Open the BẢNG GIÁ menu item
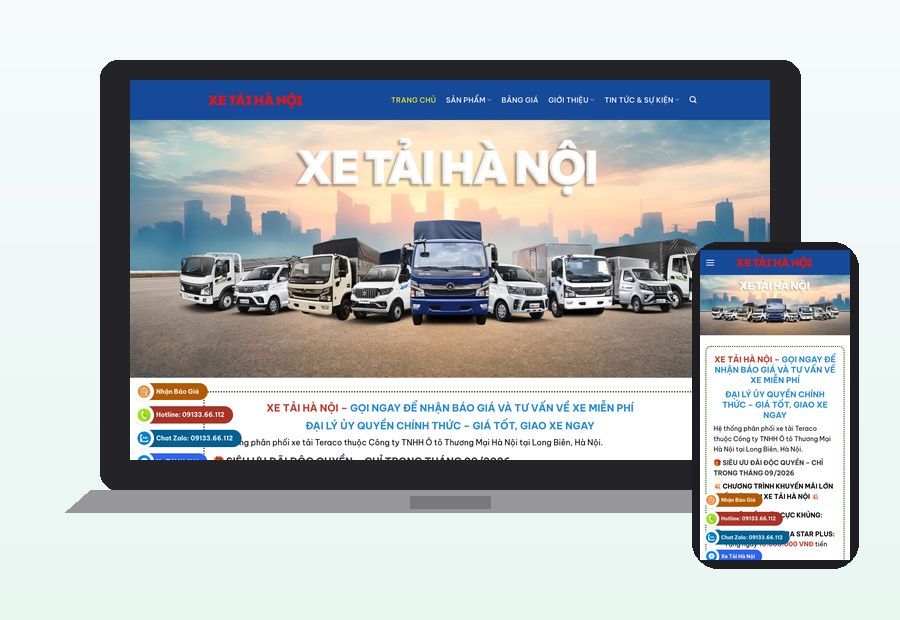Screen dimensions: 900x620 (519, 100)
